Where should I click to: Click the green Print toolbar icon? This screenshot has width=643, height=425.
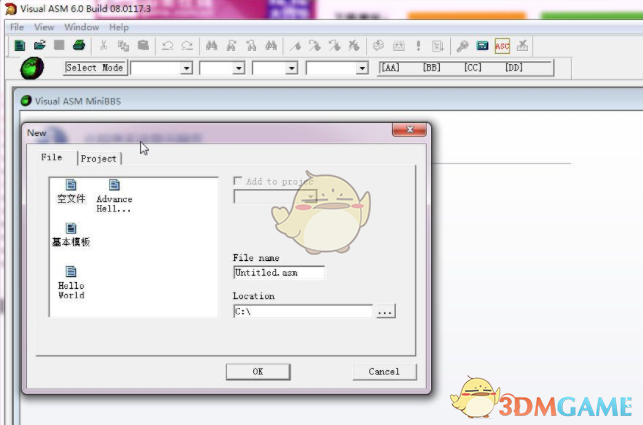pos(79,45)
